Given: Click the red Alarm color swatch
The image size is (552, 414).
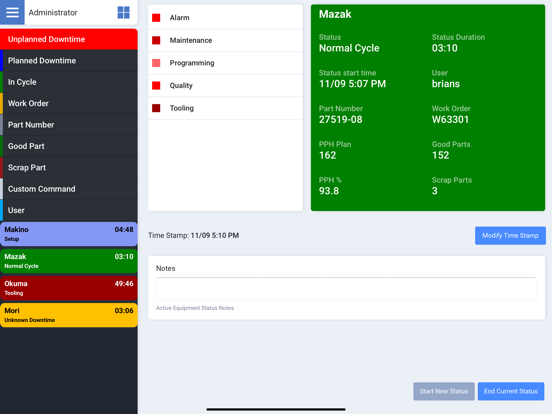Looking at the screenshot, I should point(156,18).
